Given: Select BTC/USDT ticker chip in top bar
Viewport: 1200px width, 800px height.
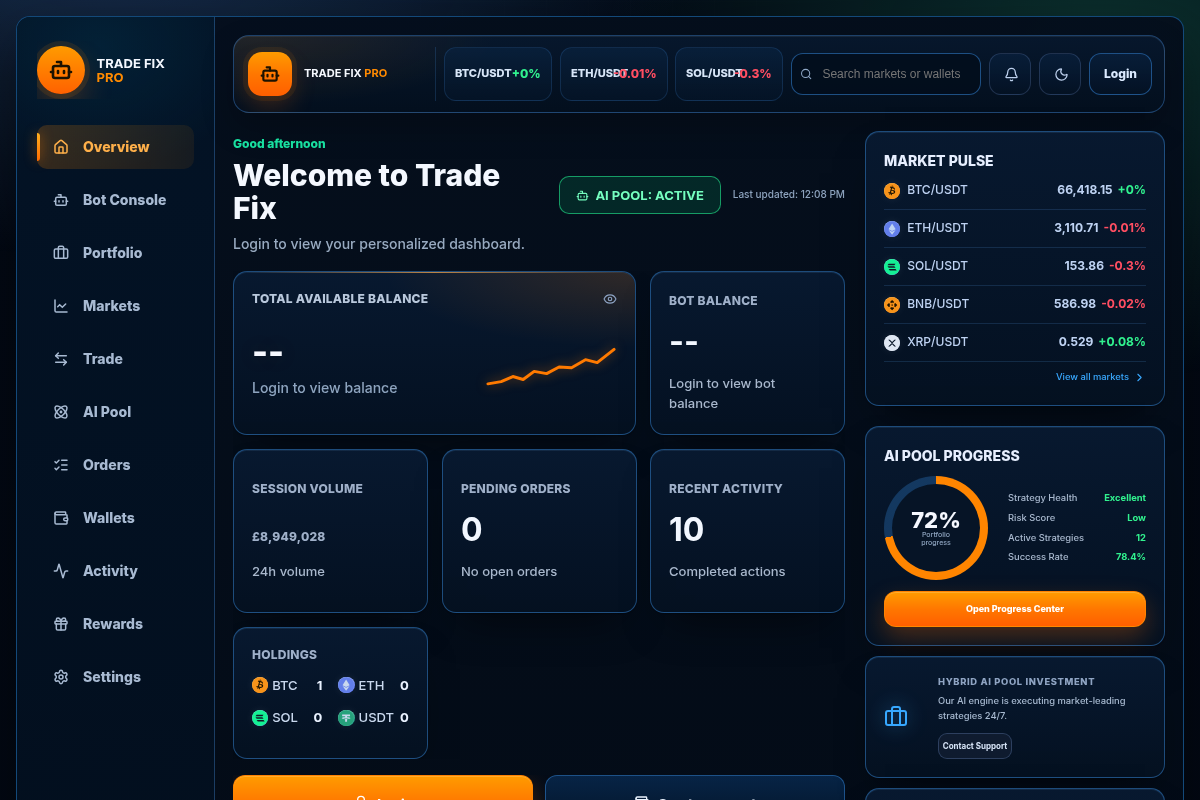Looking at the screenshot, I should point(498,74).
